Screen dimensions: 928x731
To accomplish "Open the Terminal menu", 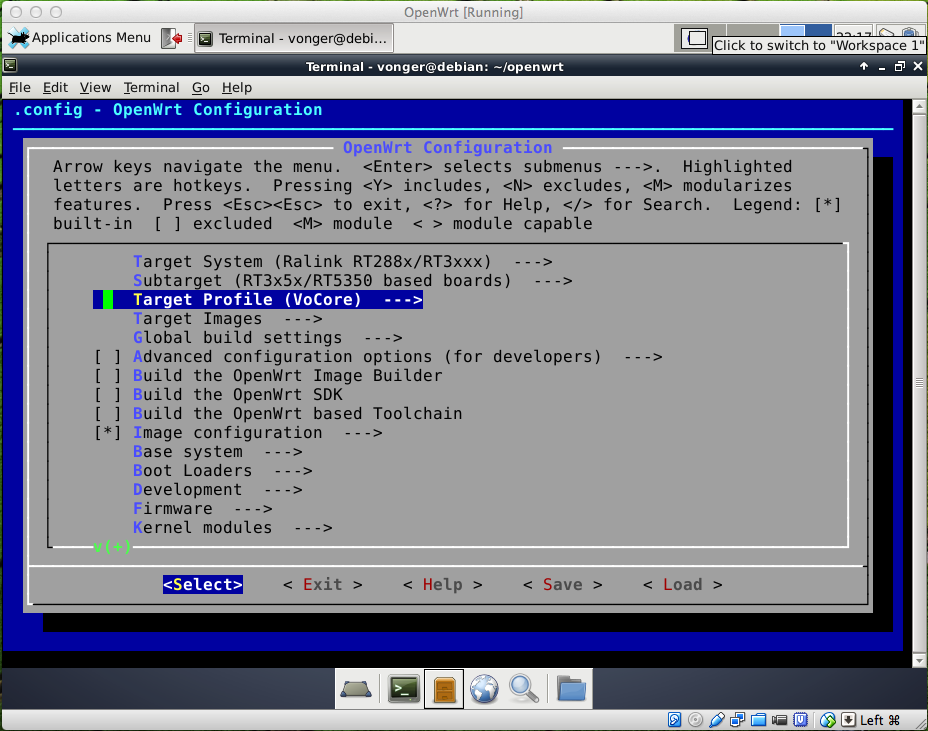I will click(x=152, y=88).
